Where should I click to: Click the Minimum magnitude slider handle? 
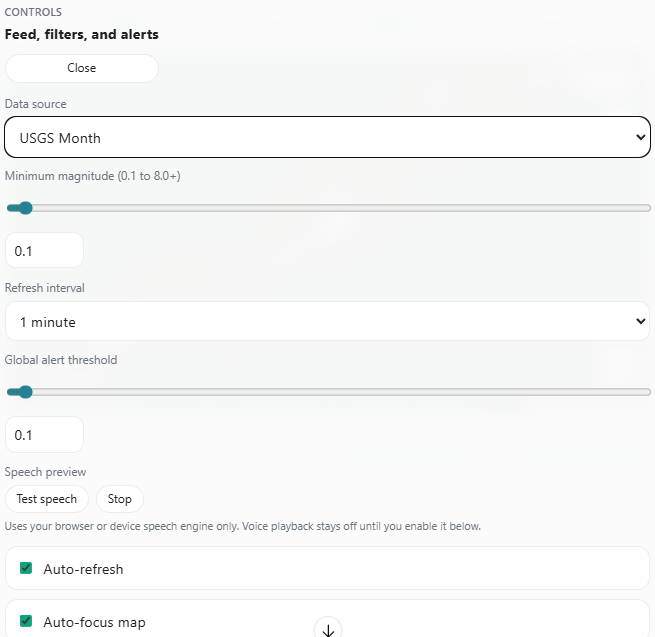pos(25,208)
